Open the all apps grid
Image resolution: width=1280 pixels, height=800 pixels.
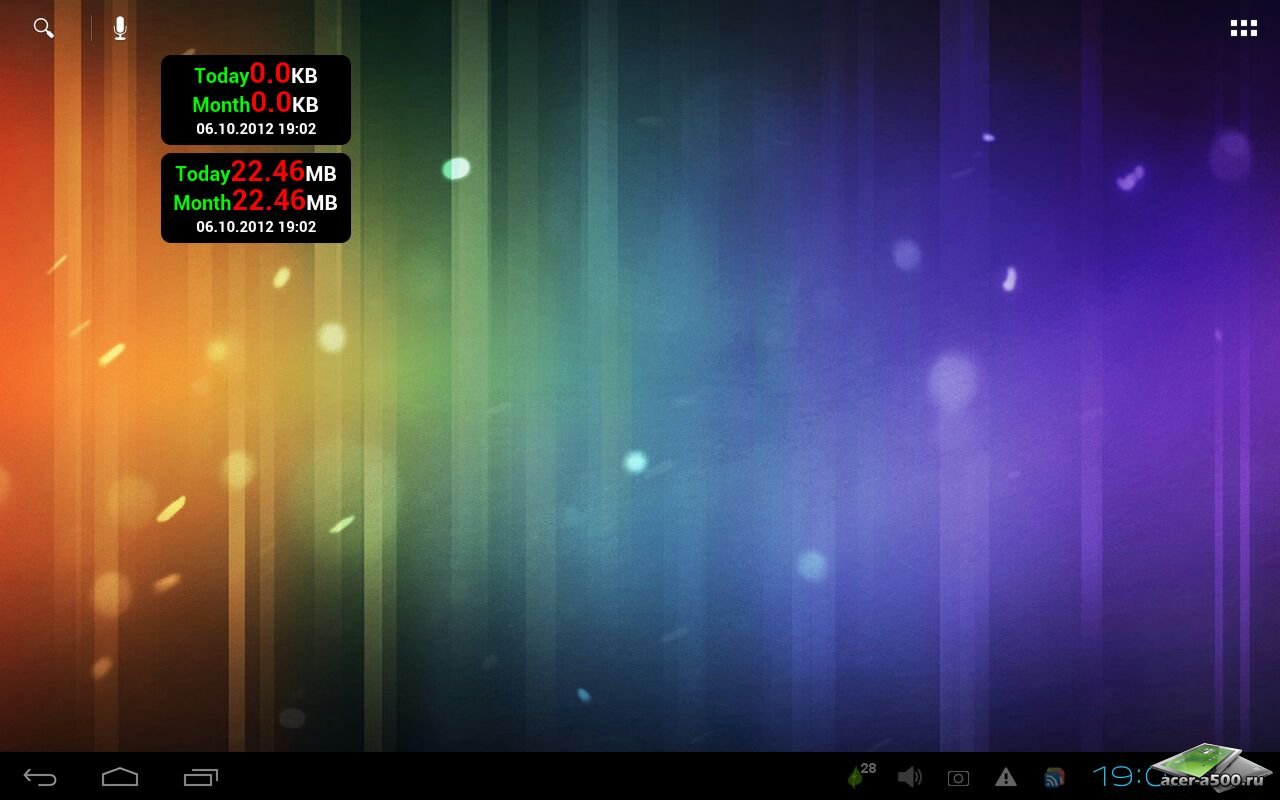1243,28
